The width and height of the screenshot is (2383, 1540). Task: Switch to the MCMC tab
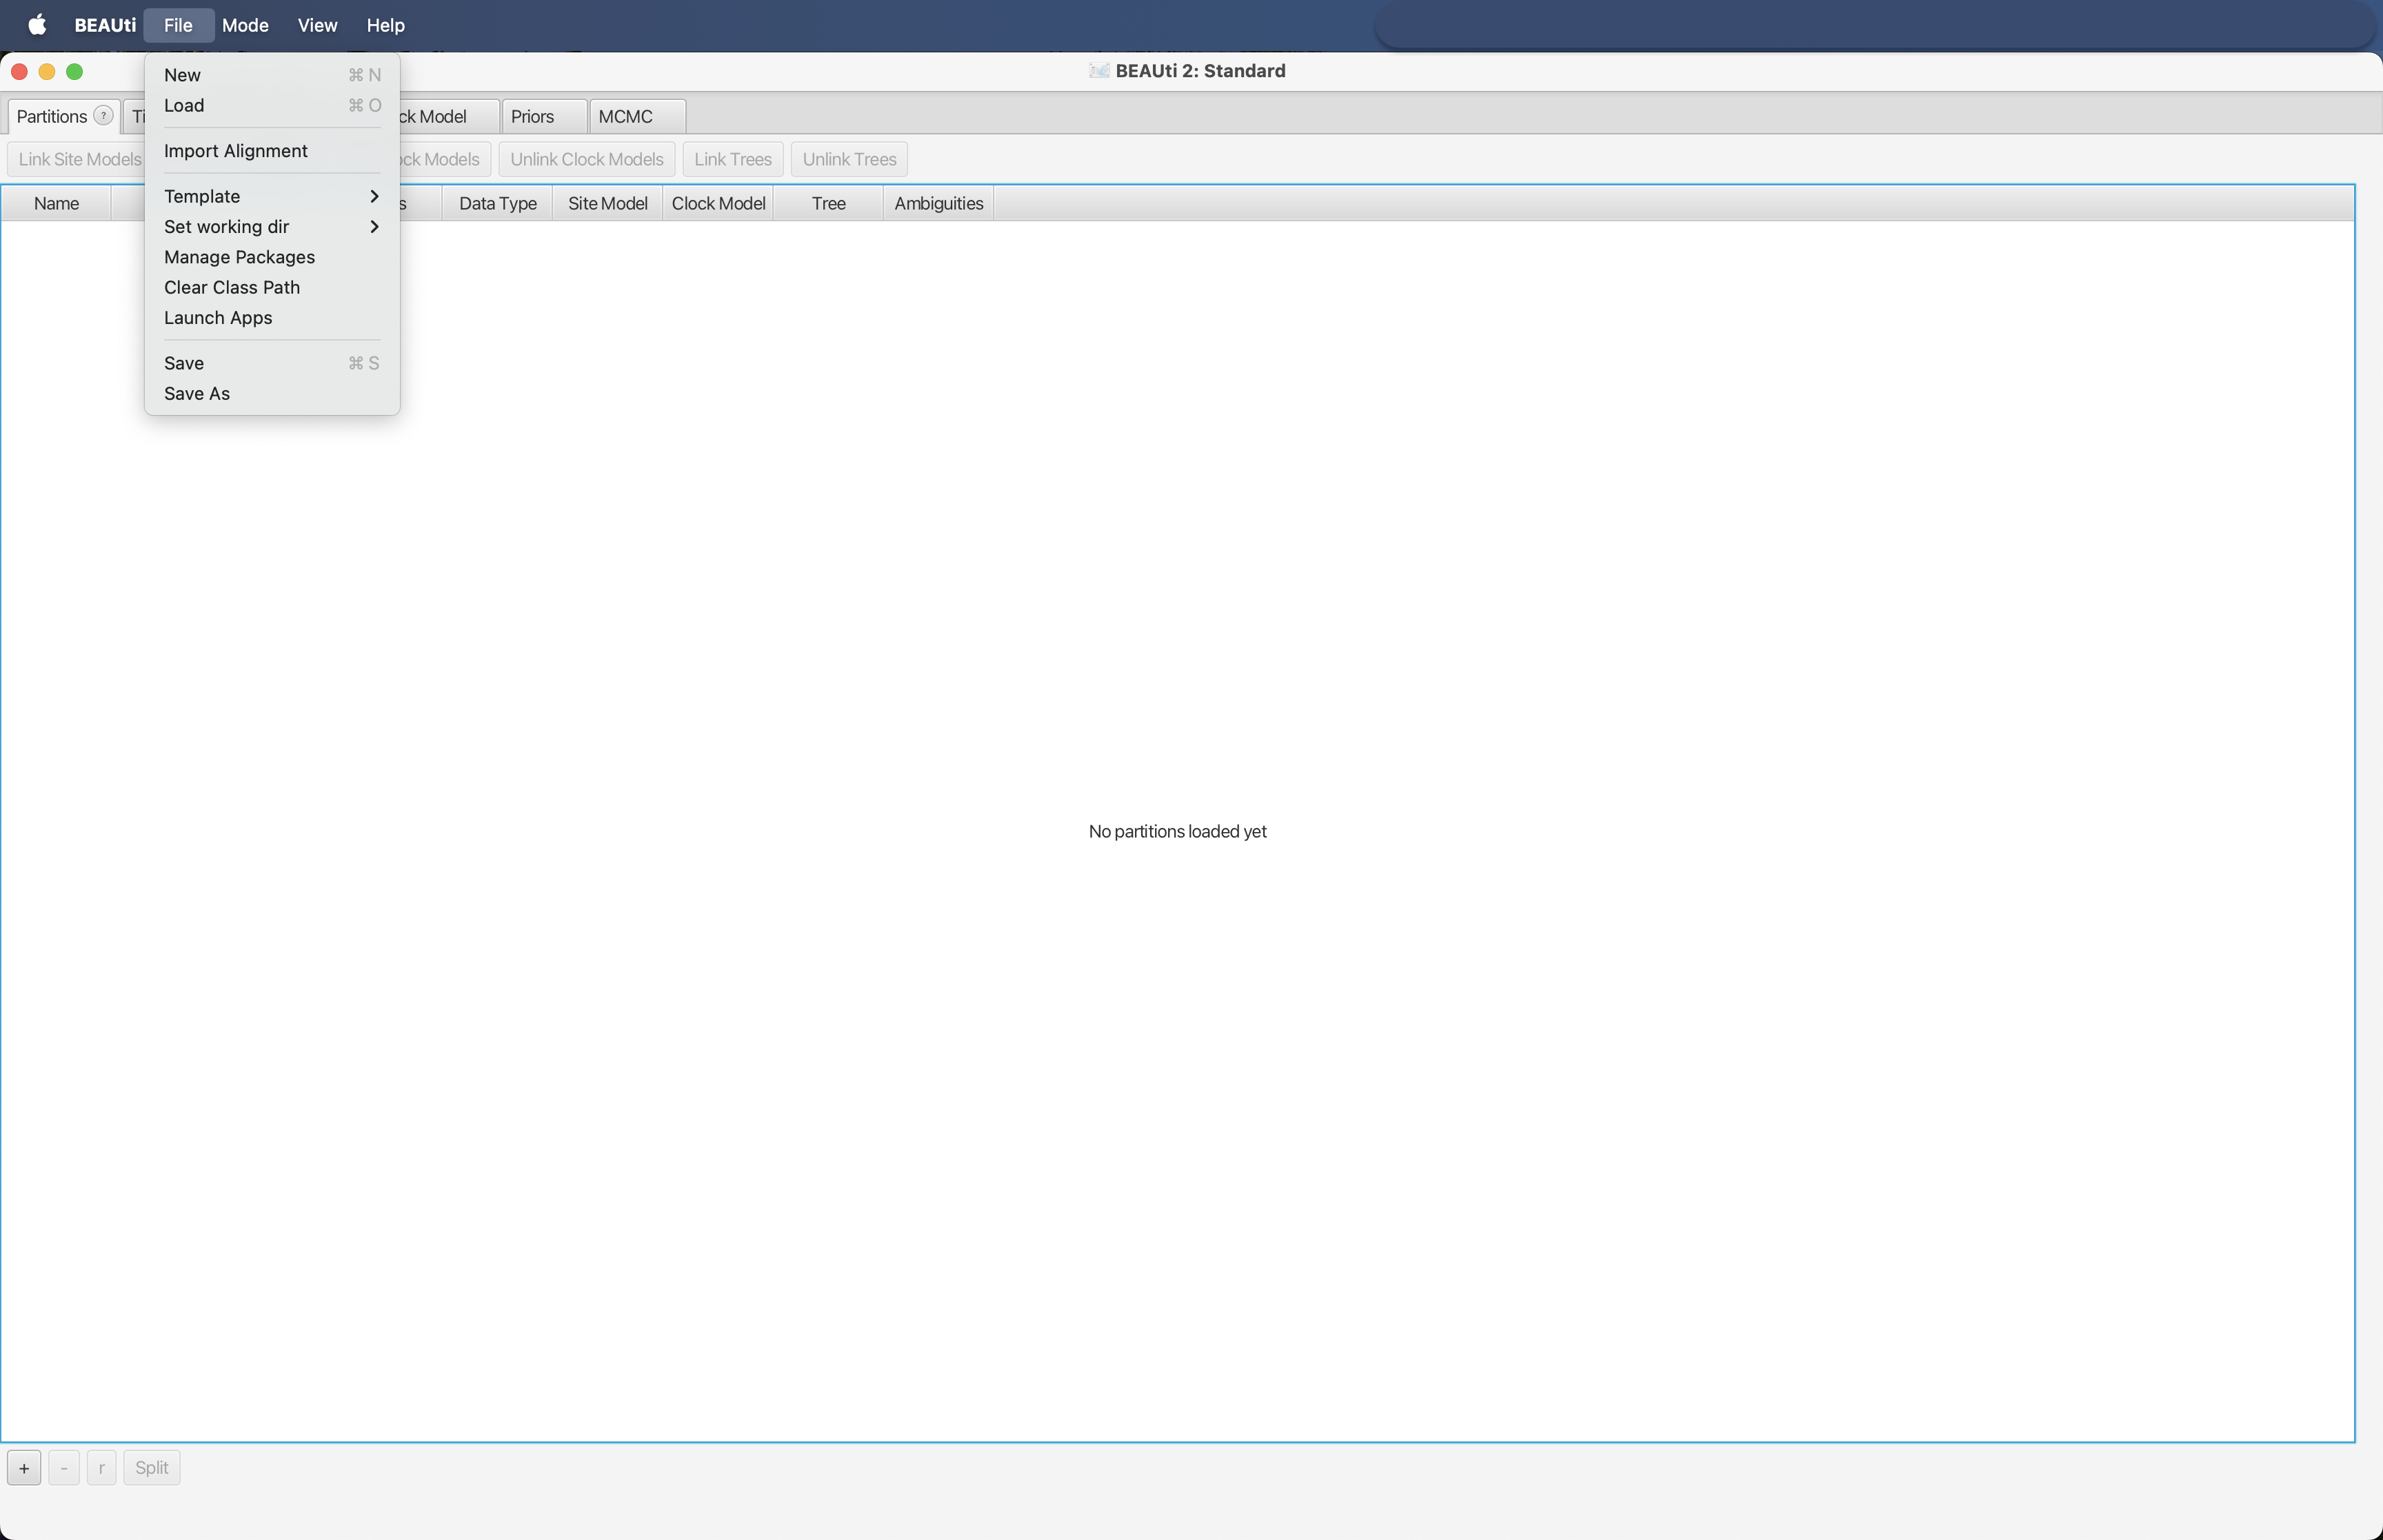pyautogui.click(x=637, y=116)
